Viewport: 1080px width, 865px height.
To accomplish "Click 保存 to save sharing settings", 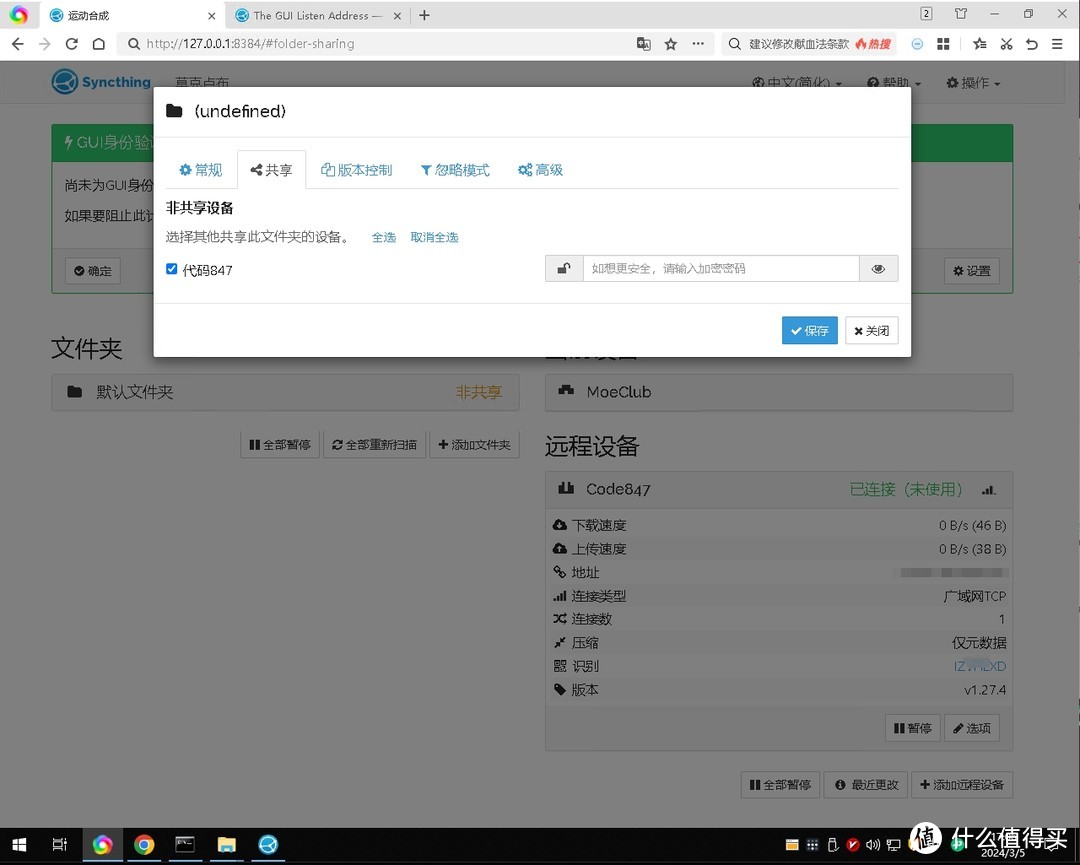I will pyautogui.click(x=809, y=330).
